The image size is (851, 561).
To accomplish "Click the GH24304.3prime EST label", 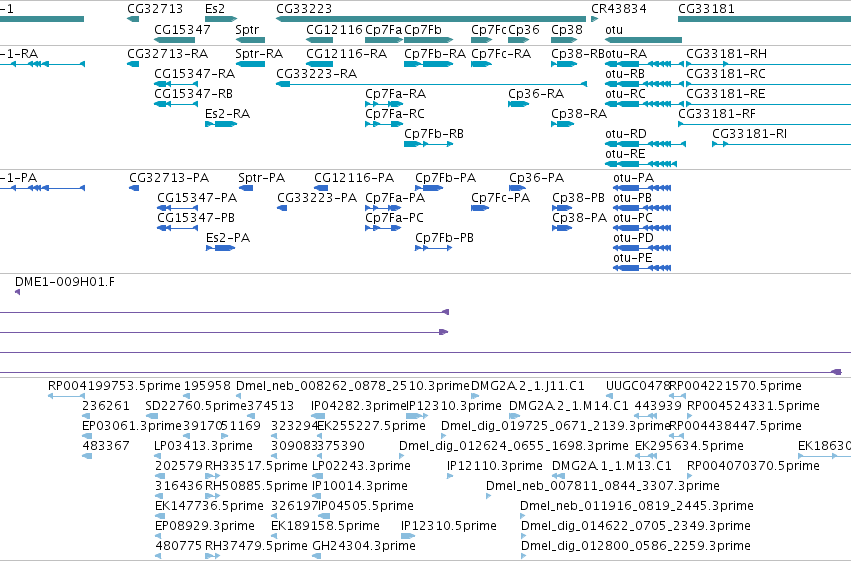I will tap(364, 546).
